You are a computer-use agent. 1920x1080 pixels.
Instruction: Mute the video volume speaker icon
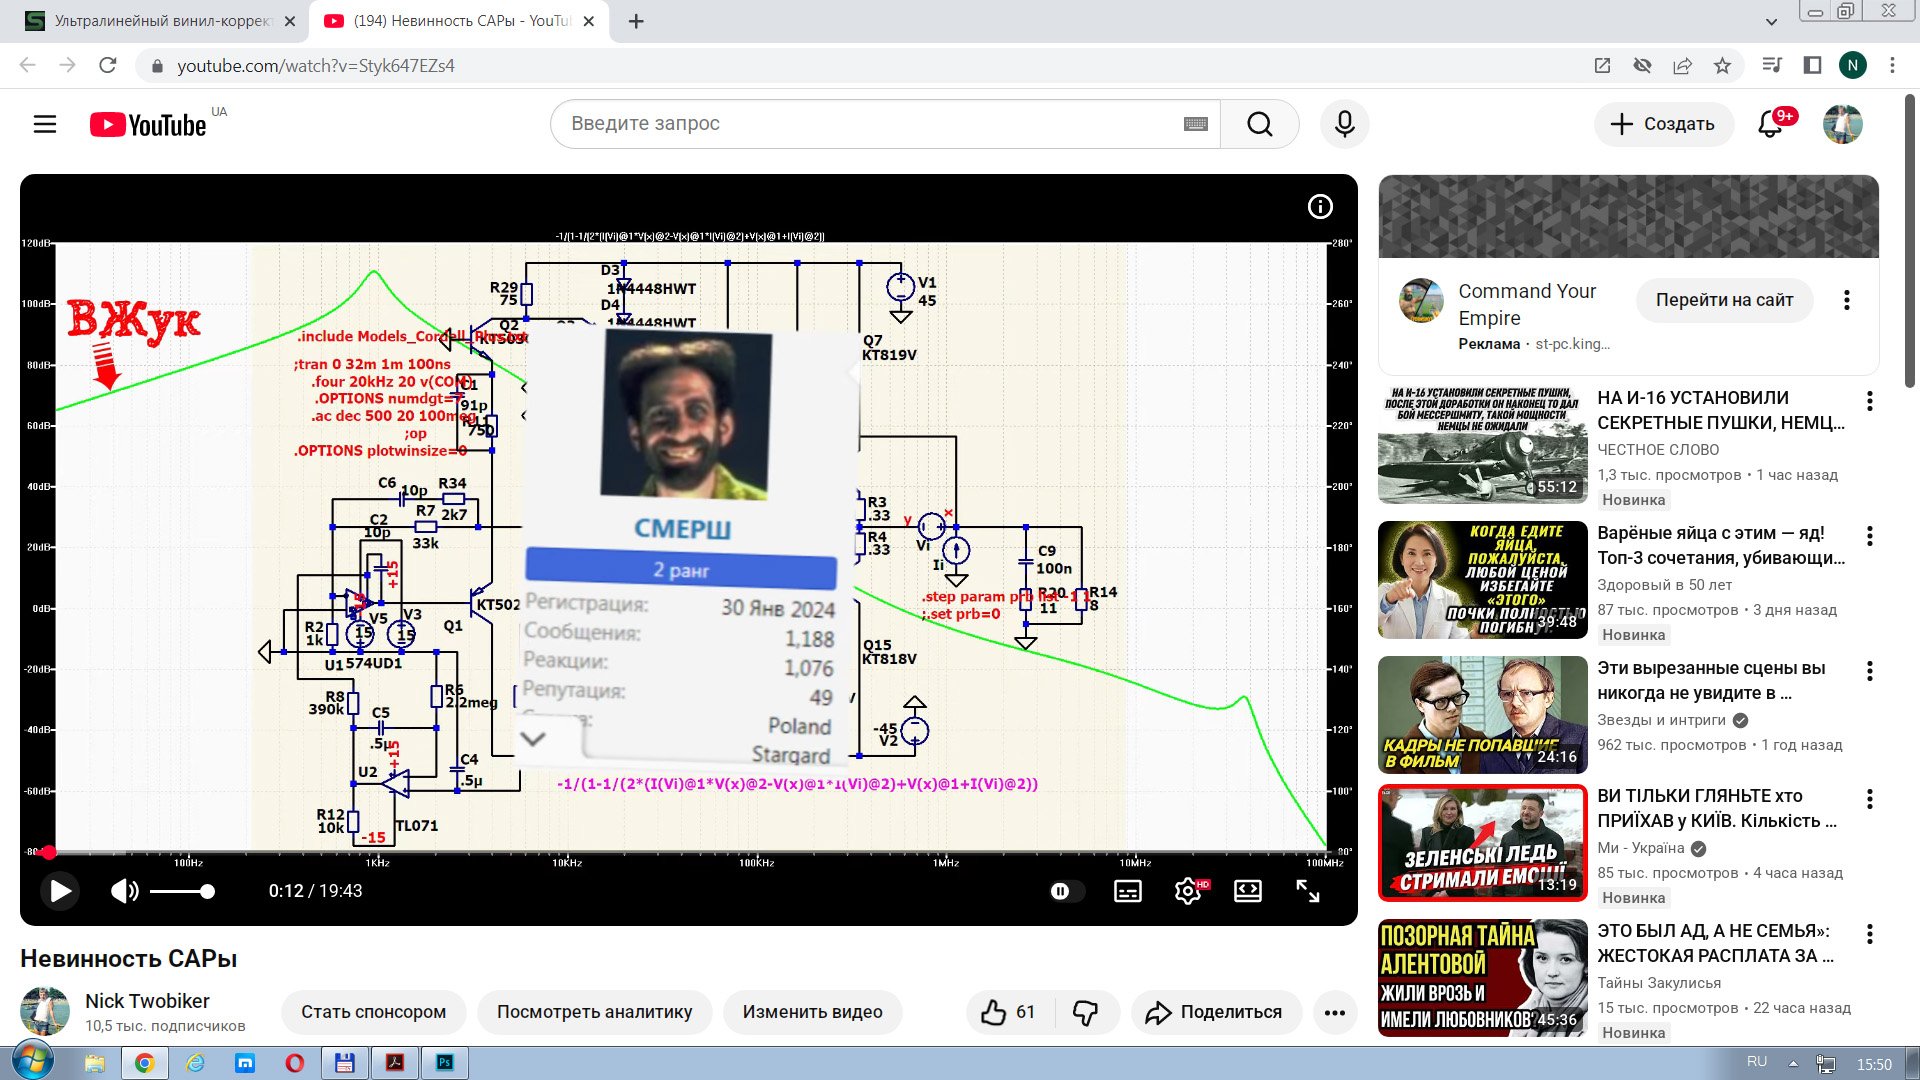[x=124, y=891]
